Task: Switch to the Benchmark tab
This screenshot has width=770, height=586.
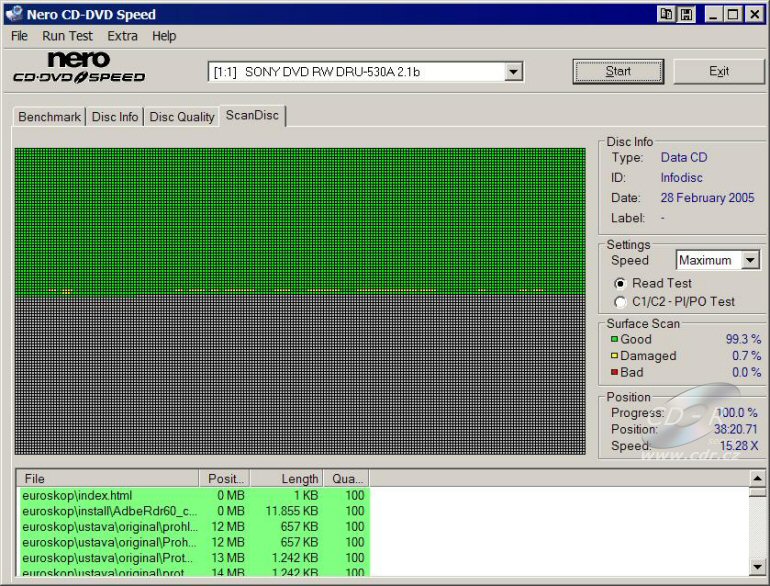Action: click(x=49, y=117)
